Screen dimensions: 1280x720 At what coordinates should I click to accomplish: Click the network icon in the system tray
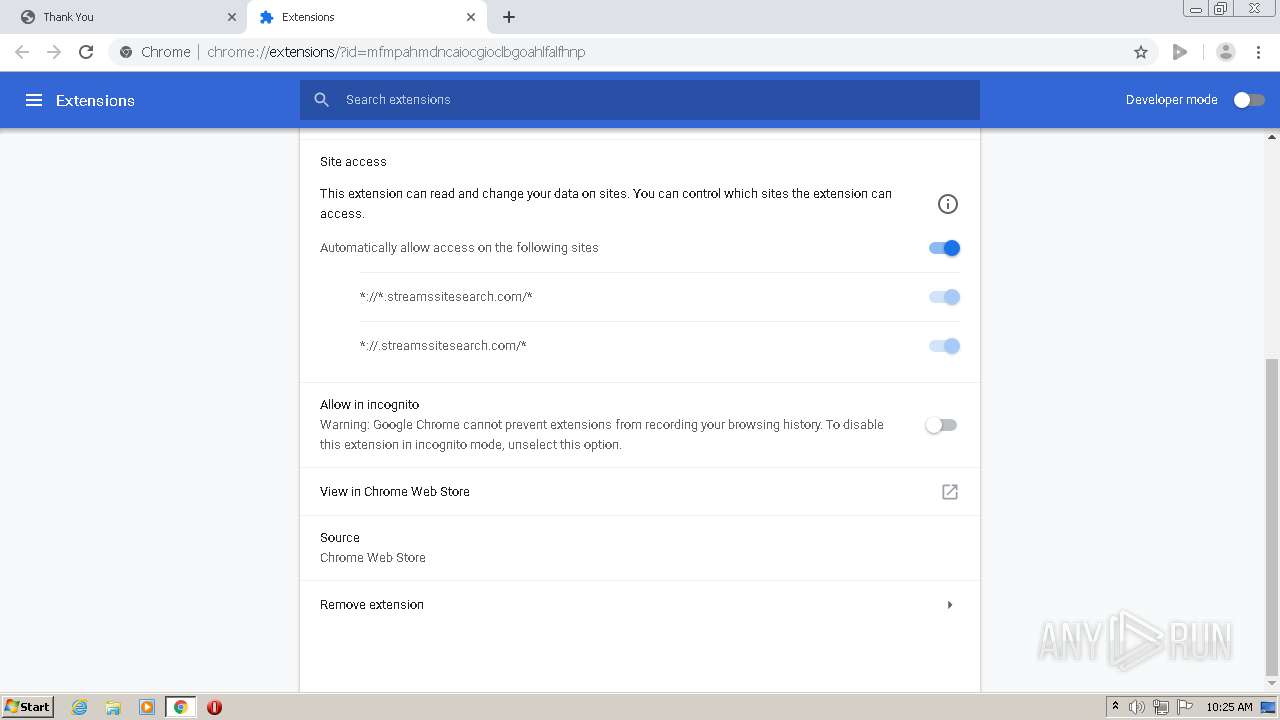click(x=1161, y=707)
